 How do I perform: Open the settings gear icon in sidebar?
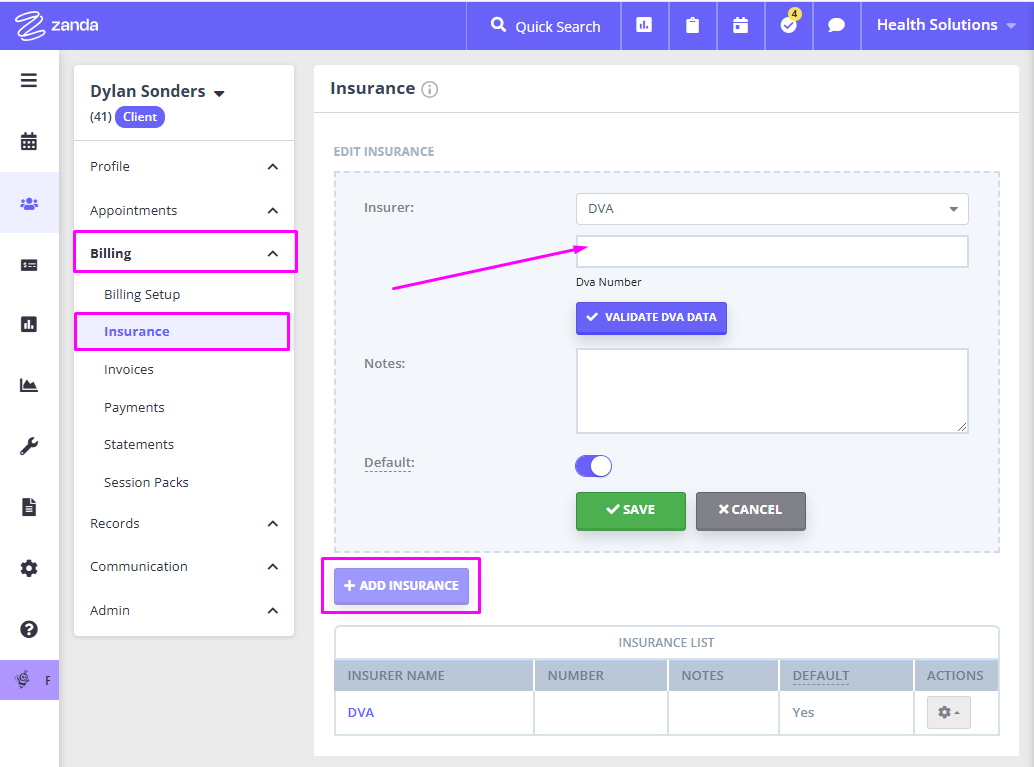point(29,568)
